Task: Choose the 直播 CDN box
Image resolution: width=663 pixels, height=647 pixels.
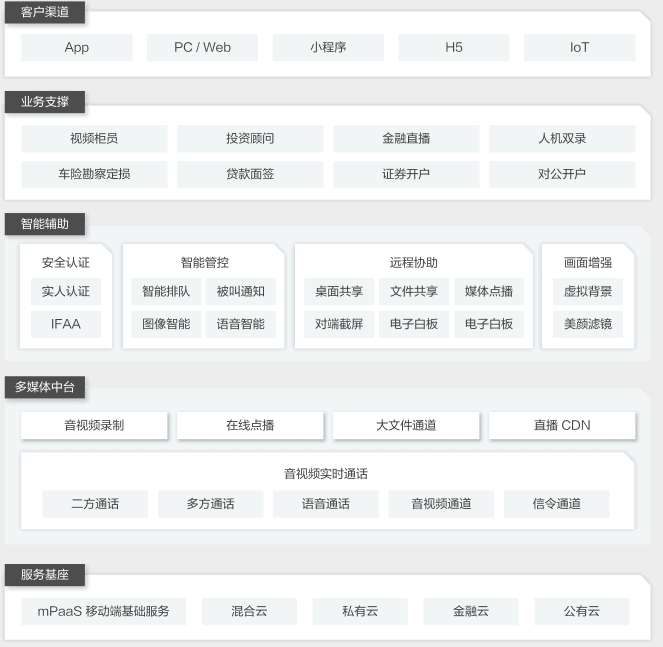Action: tap(562, 425)
